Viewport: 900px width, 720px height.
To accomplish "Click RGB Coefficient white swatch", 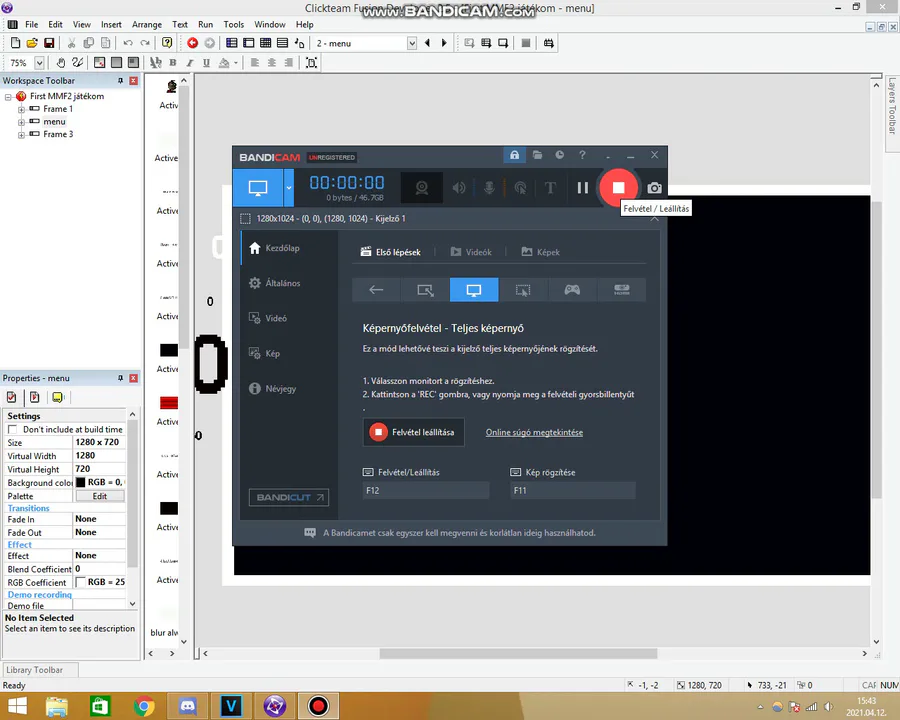I will pos(80,582).
